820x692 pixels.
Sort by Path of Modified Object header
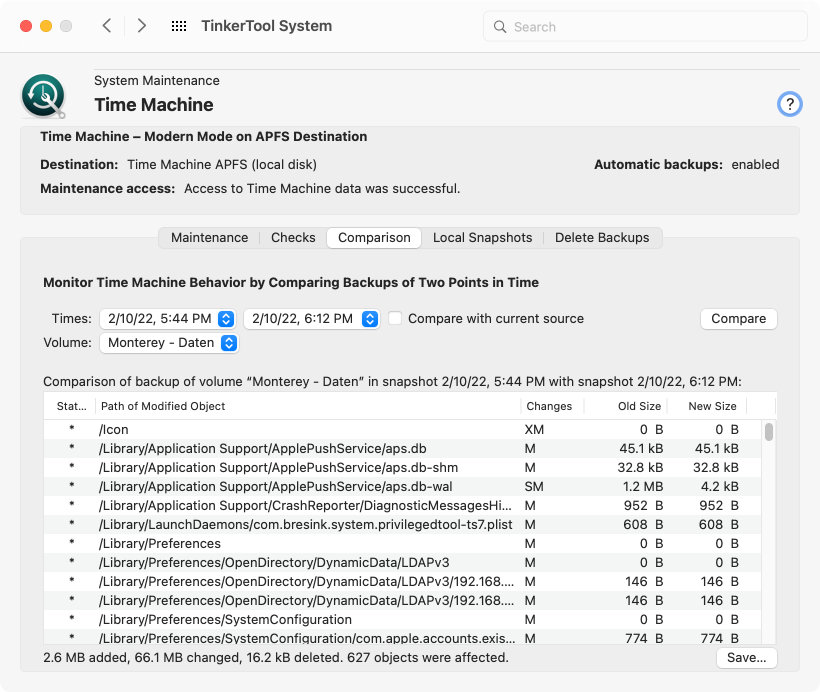pyautogui.click(x=308, y=406)
